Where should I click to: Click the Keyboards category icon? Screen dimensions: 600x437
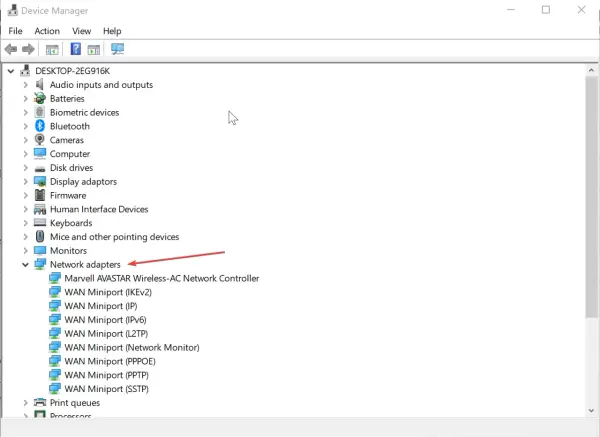40,222
